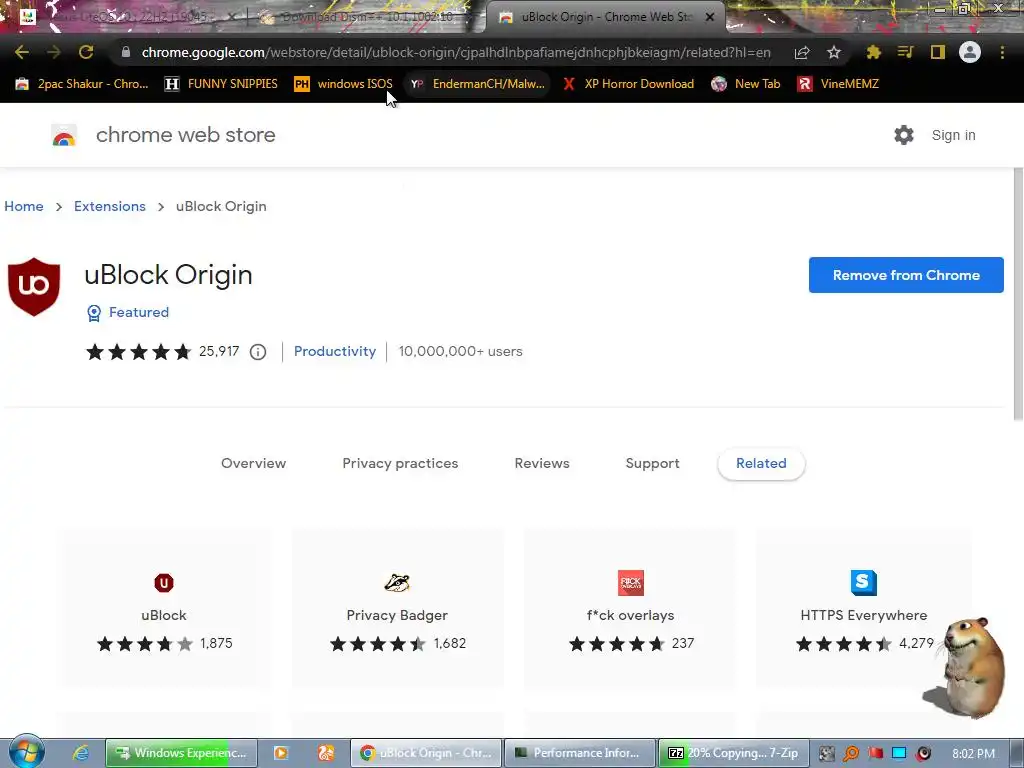The height and width of the screenshot is (768, 1024).
Task: Click the Featured badge icon
Action: click(x=94, y=313)
